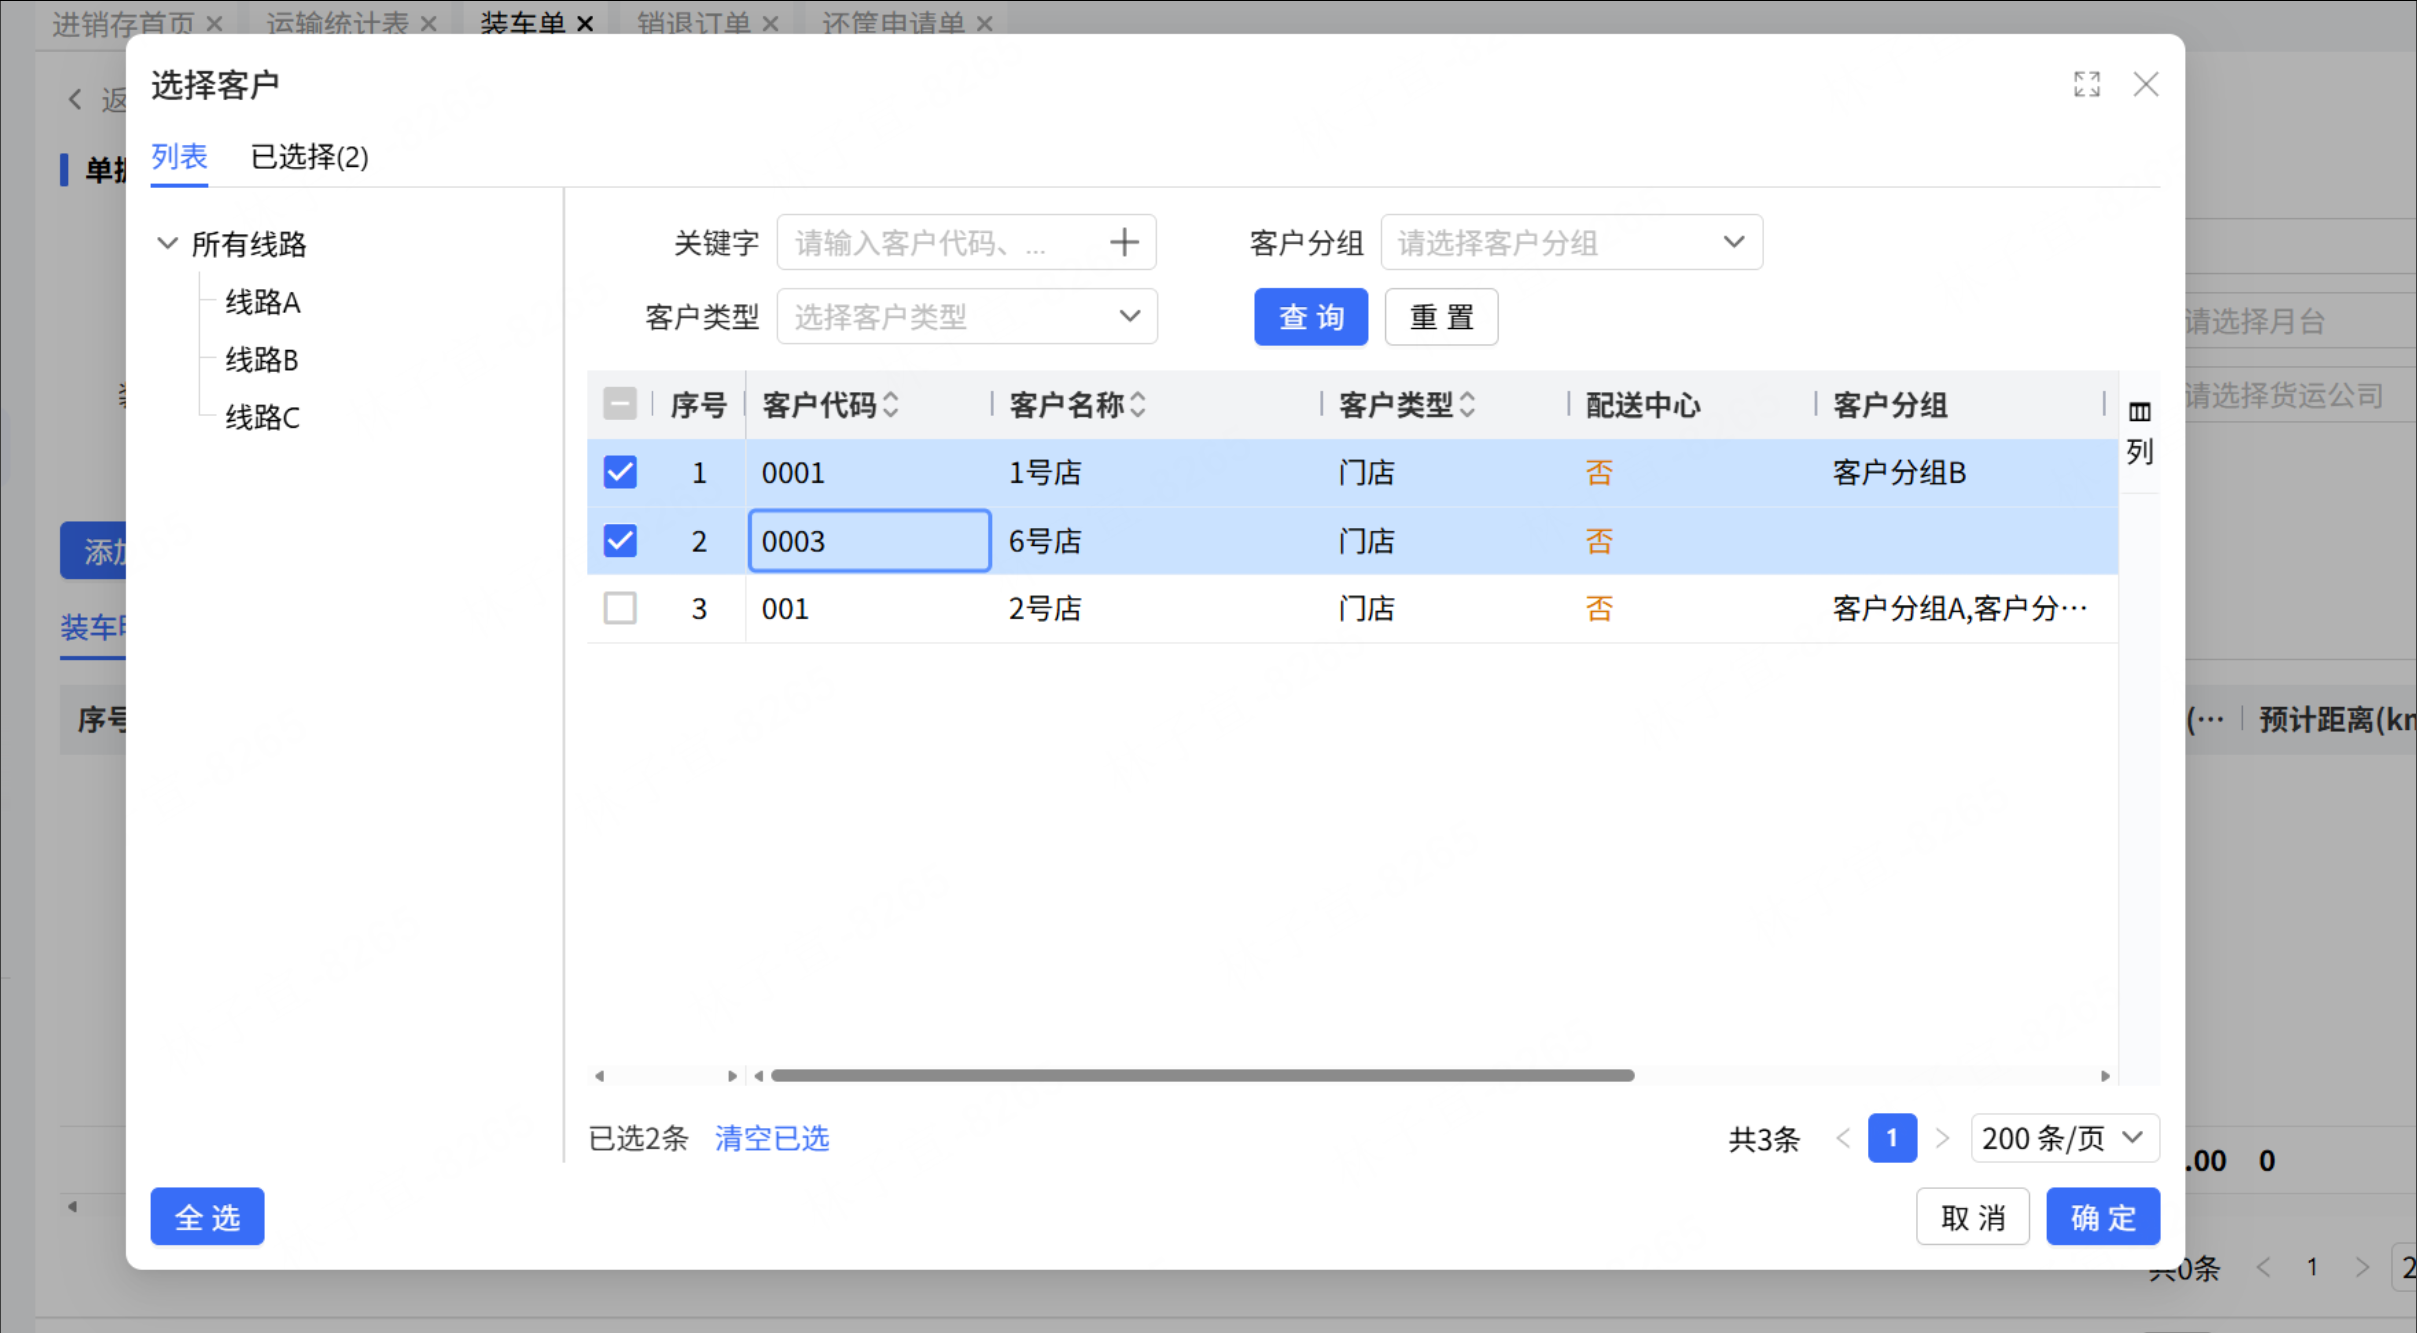
Task: Select 线路B in the route tree
Action: pyautogui.click(x=262, y=360)
